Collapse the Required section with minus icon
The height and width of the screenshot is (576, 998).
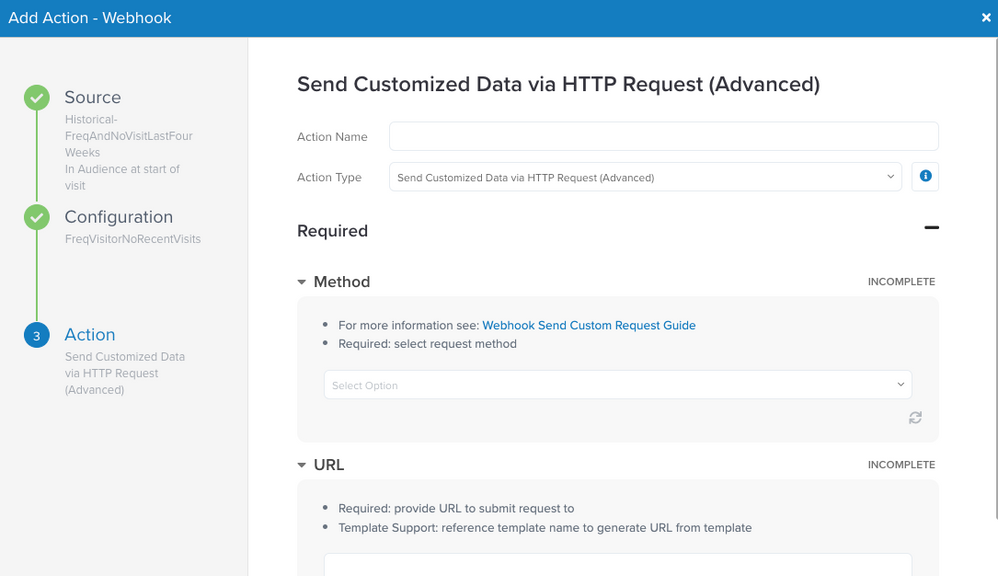pyautogui.click(x=931, y=228)
